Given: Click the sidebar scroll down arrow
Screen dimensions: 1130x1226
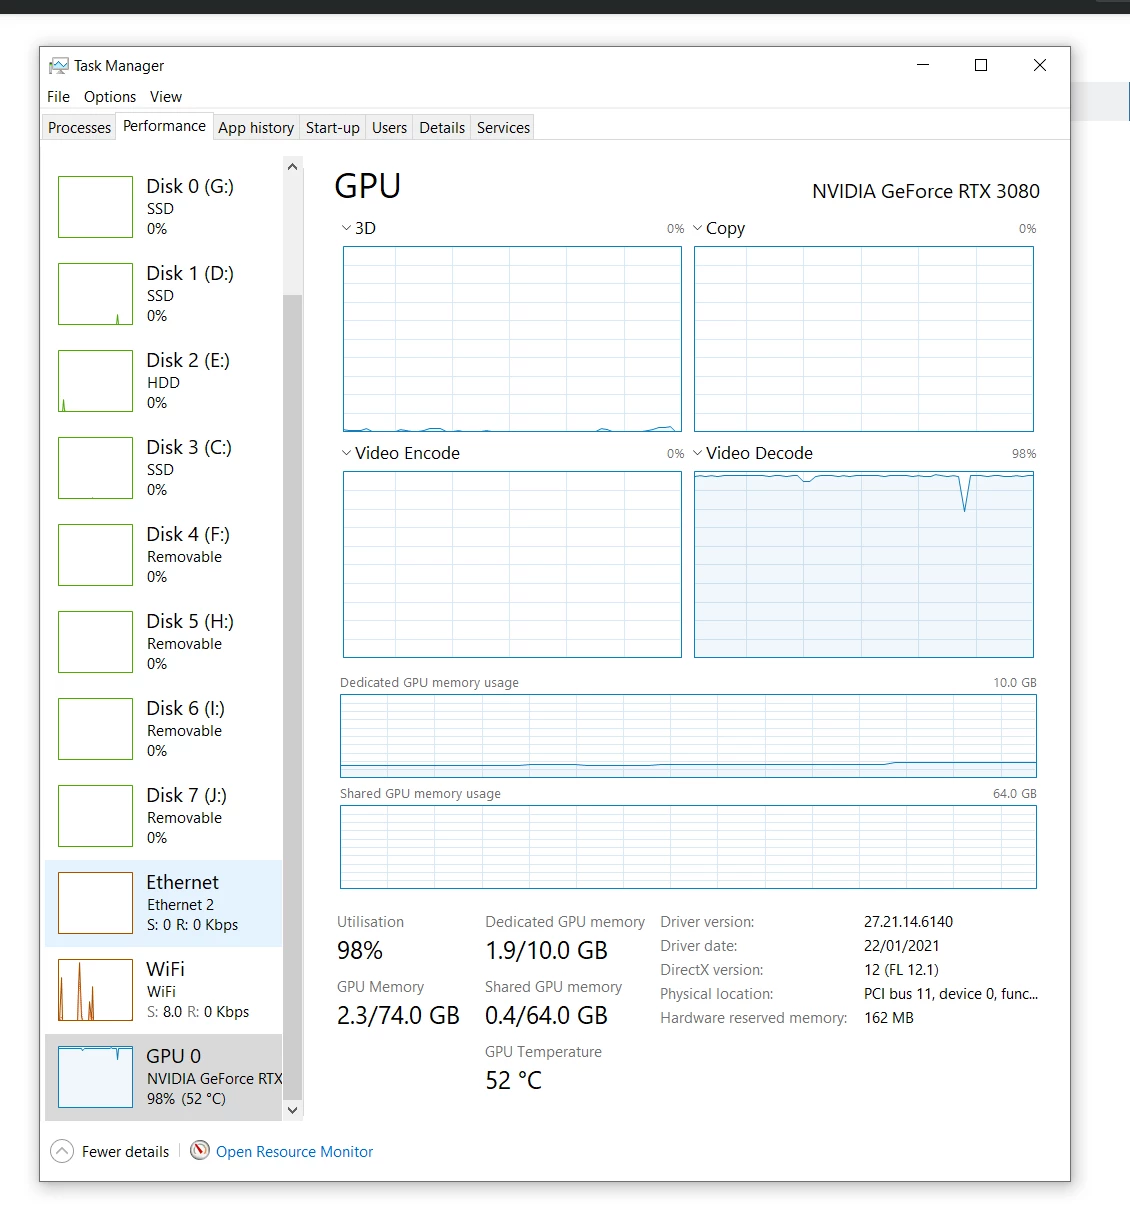Looking at the screenshot, I should 292,1110.
